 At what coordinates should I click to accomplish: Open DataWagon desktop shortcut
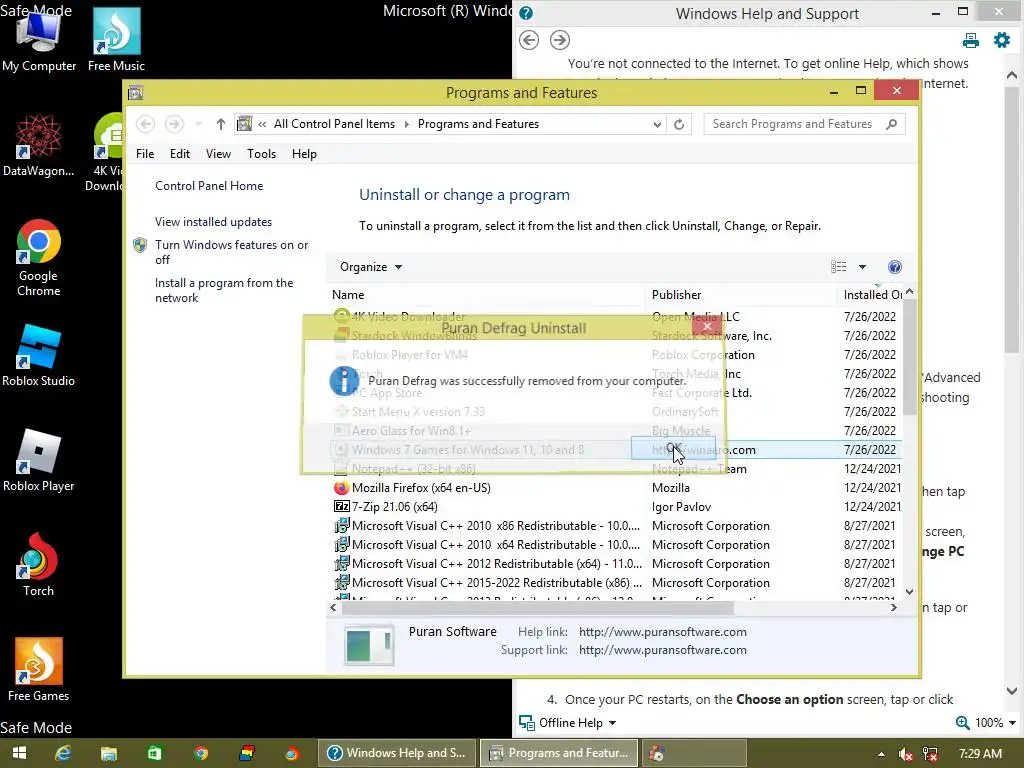[x=39, y=145]
